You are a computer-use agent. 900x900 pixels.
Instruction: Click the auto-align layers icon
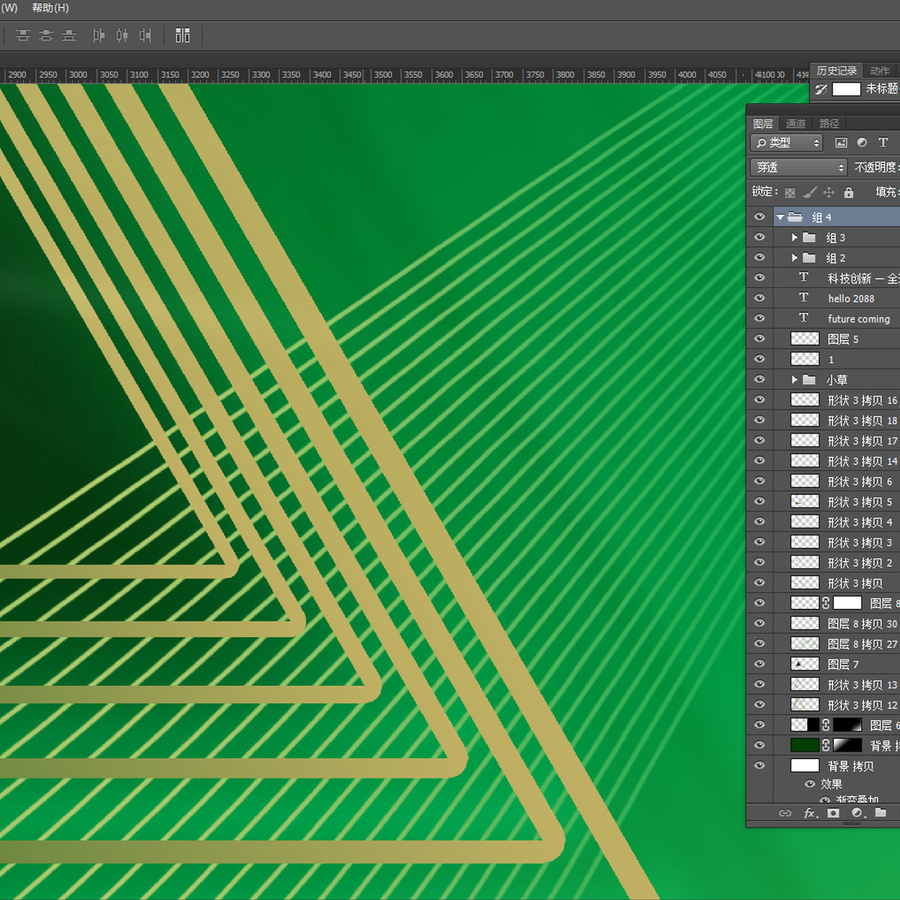pyautogui.click(x=183, y=36)
